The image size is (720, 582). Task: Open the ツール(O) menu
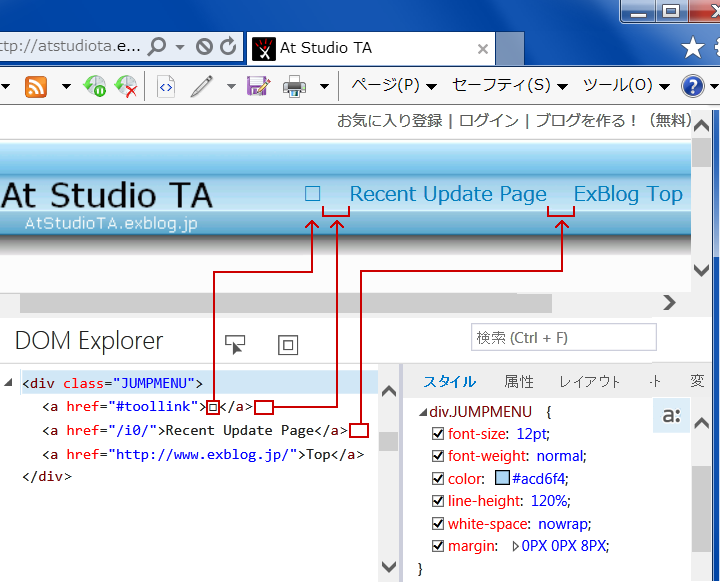(626, 85)
